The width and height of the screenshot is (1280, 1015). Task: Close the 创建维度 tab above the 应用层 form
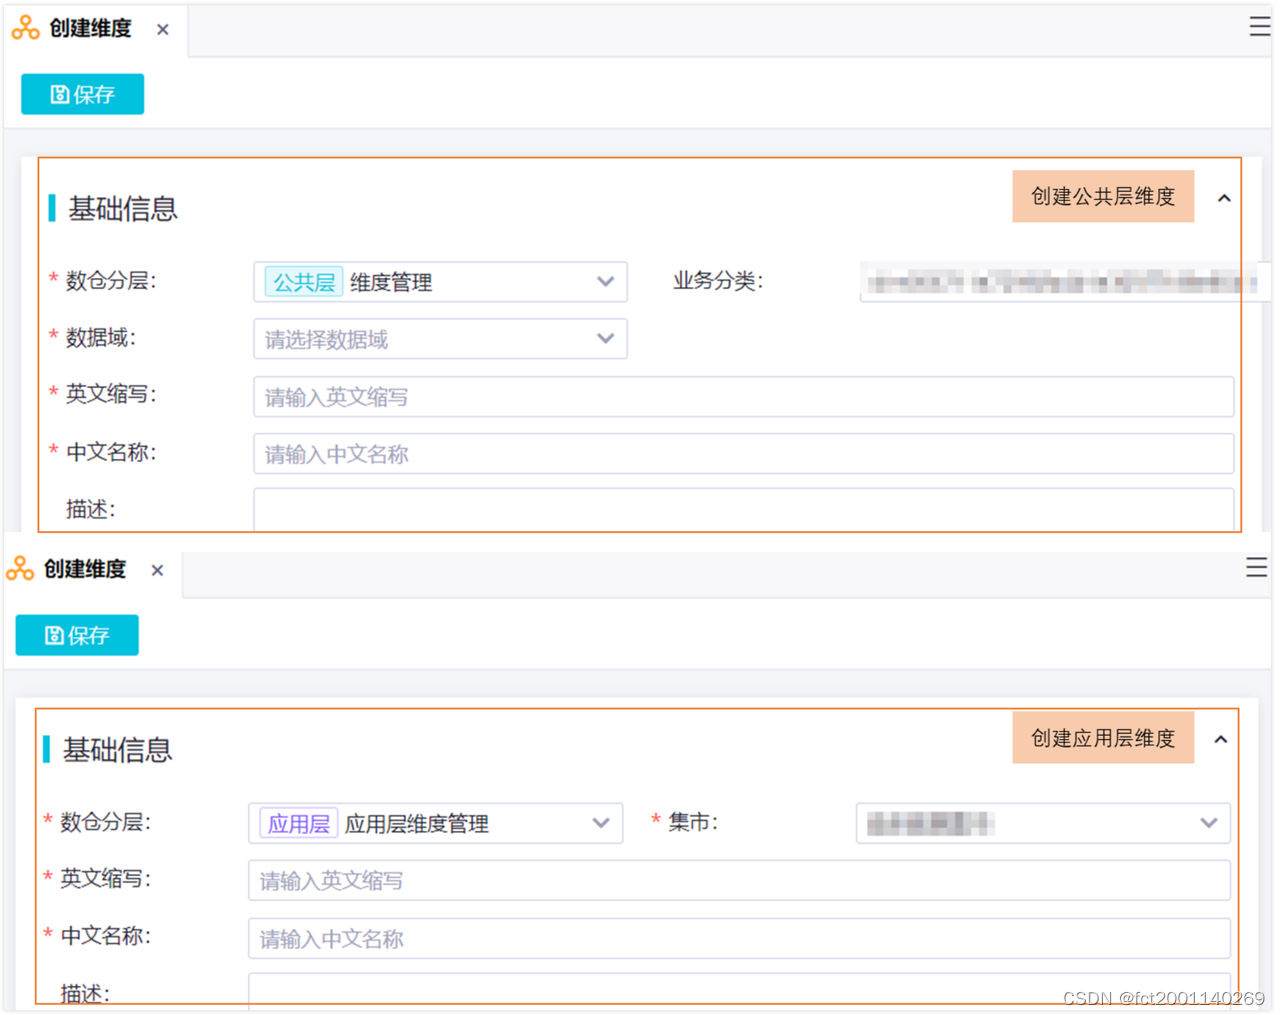click(x=157, y=571)
